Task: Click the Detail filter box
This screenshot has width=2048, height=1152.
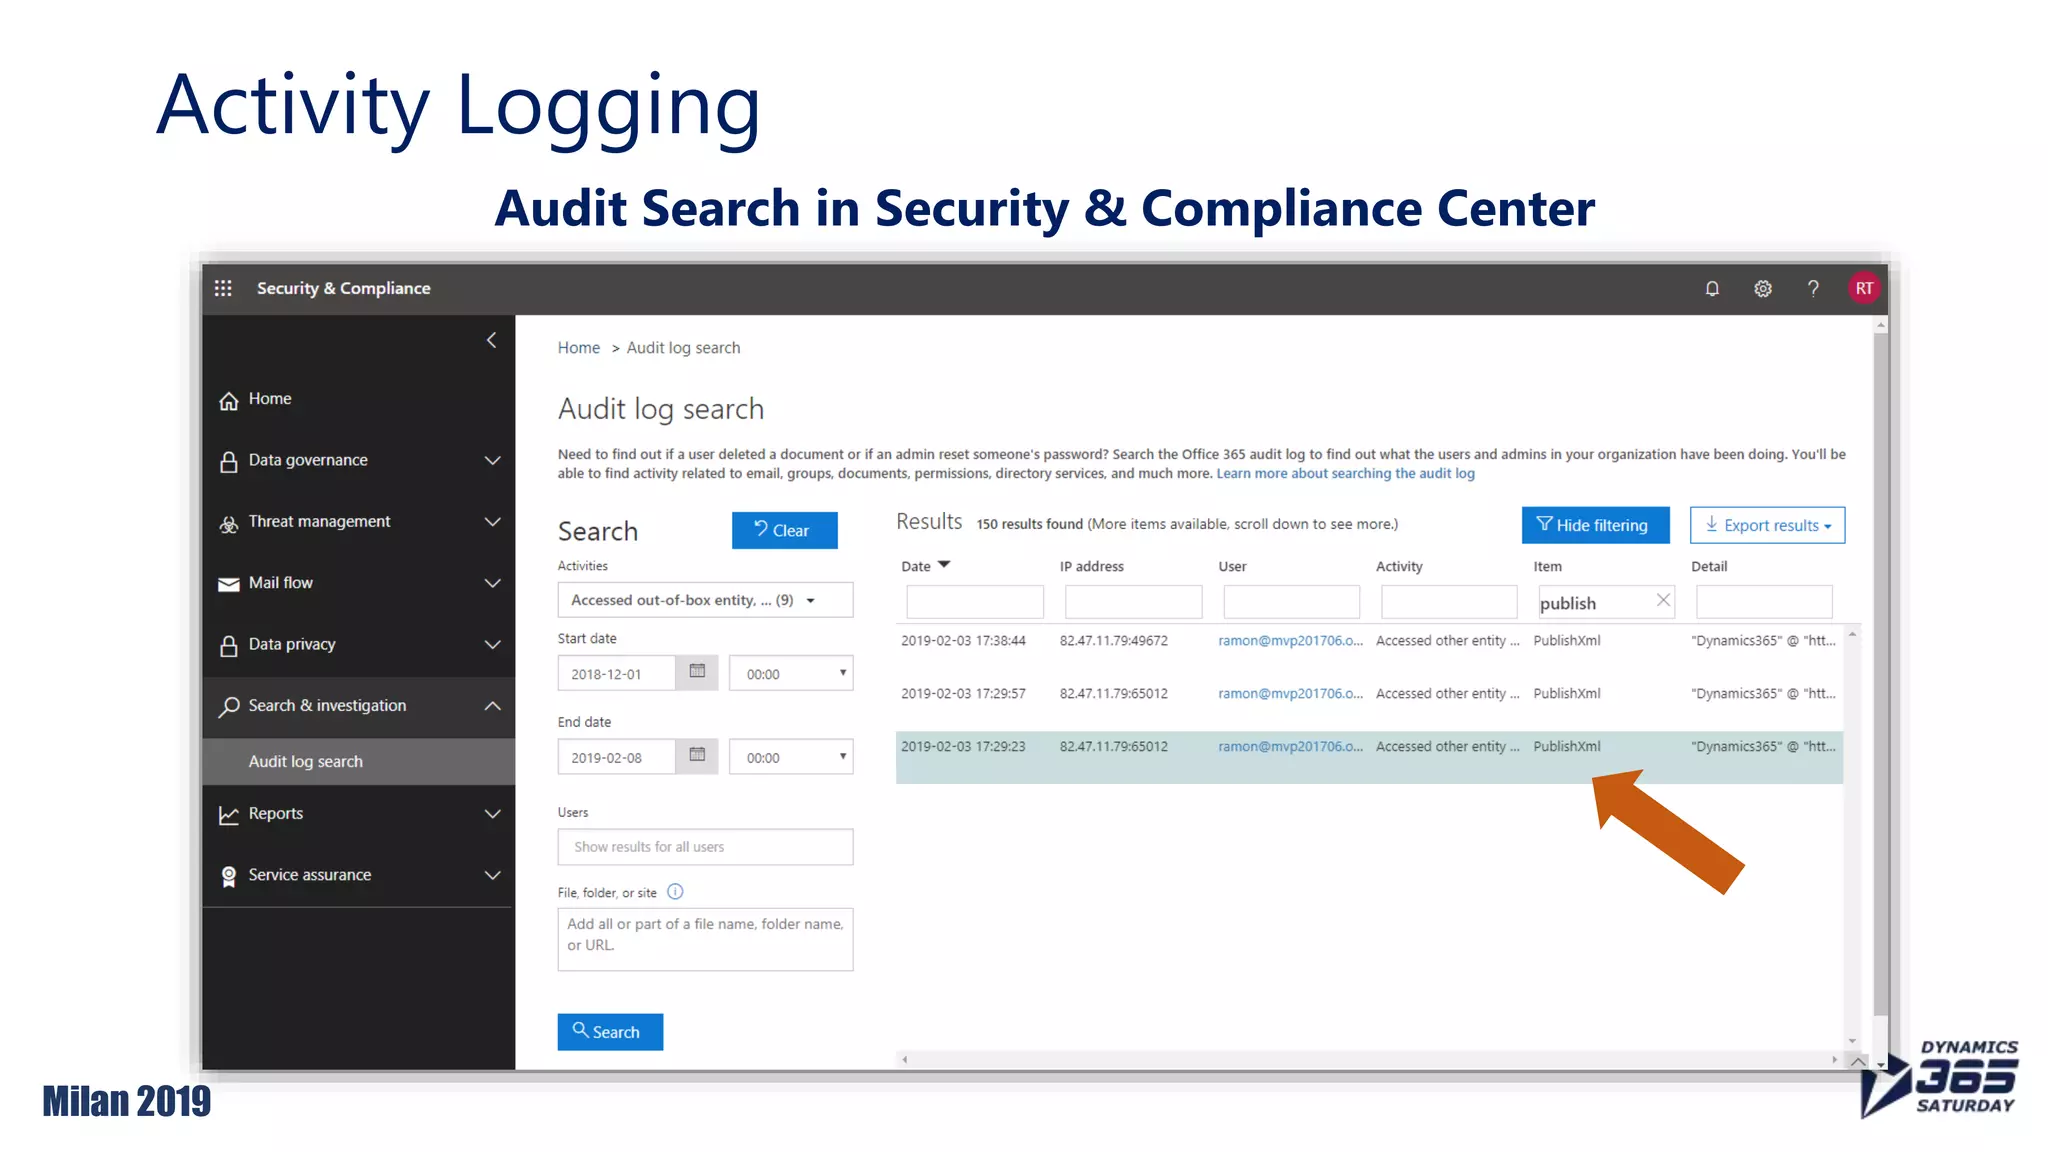Action: (1764, 602)
